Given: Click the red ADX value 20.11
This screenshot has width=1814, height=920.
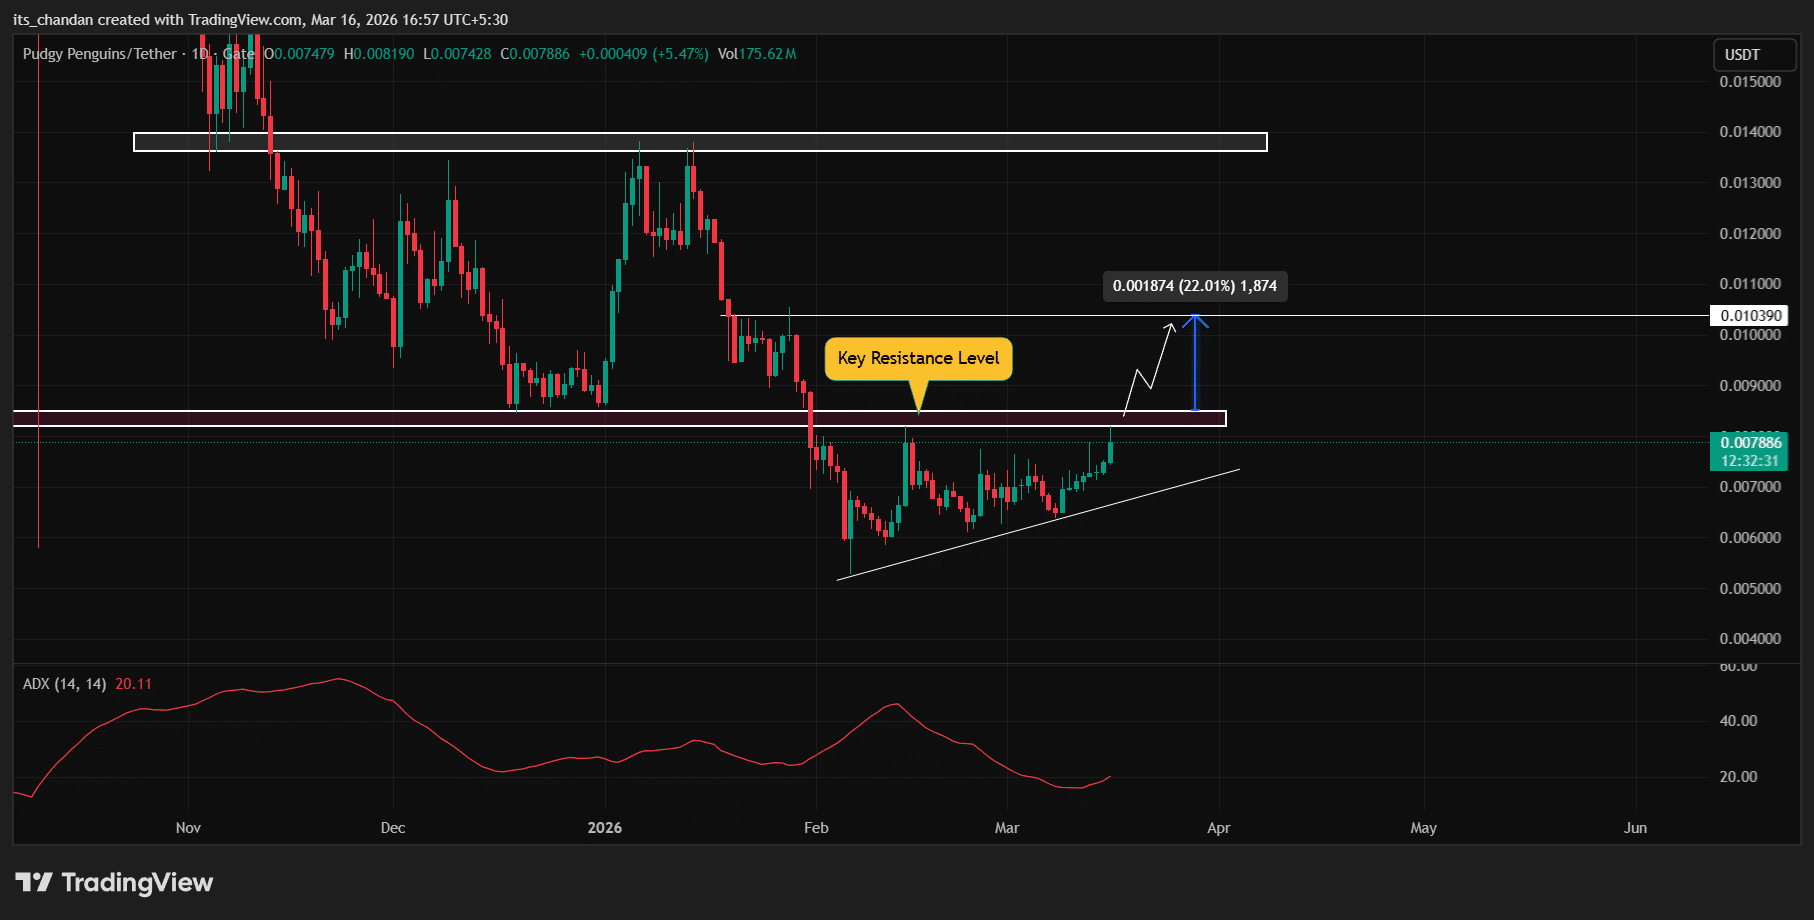Looking at the screenshot, I should click(x=133, y=684).
